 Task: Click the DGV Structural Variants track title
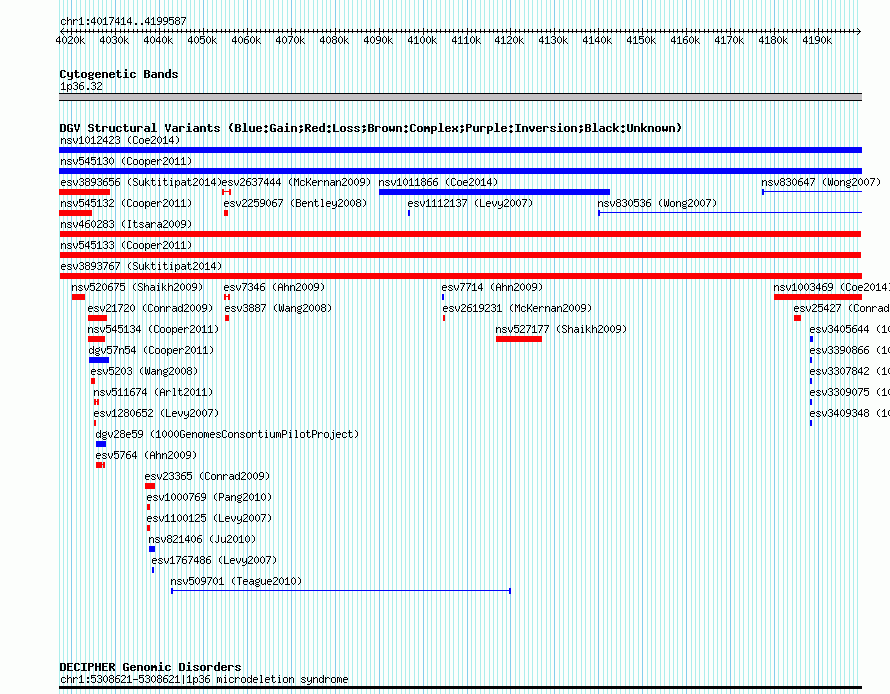pos(371,128)
